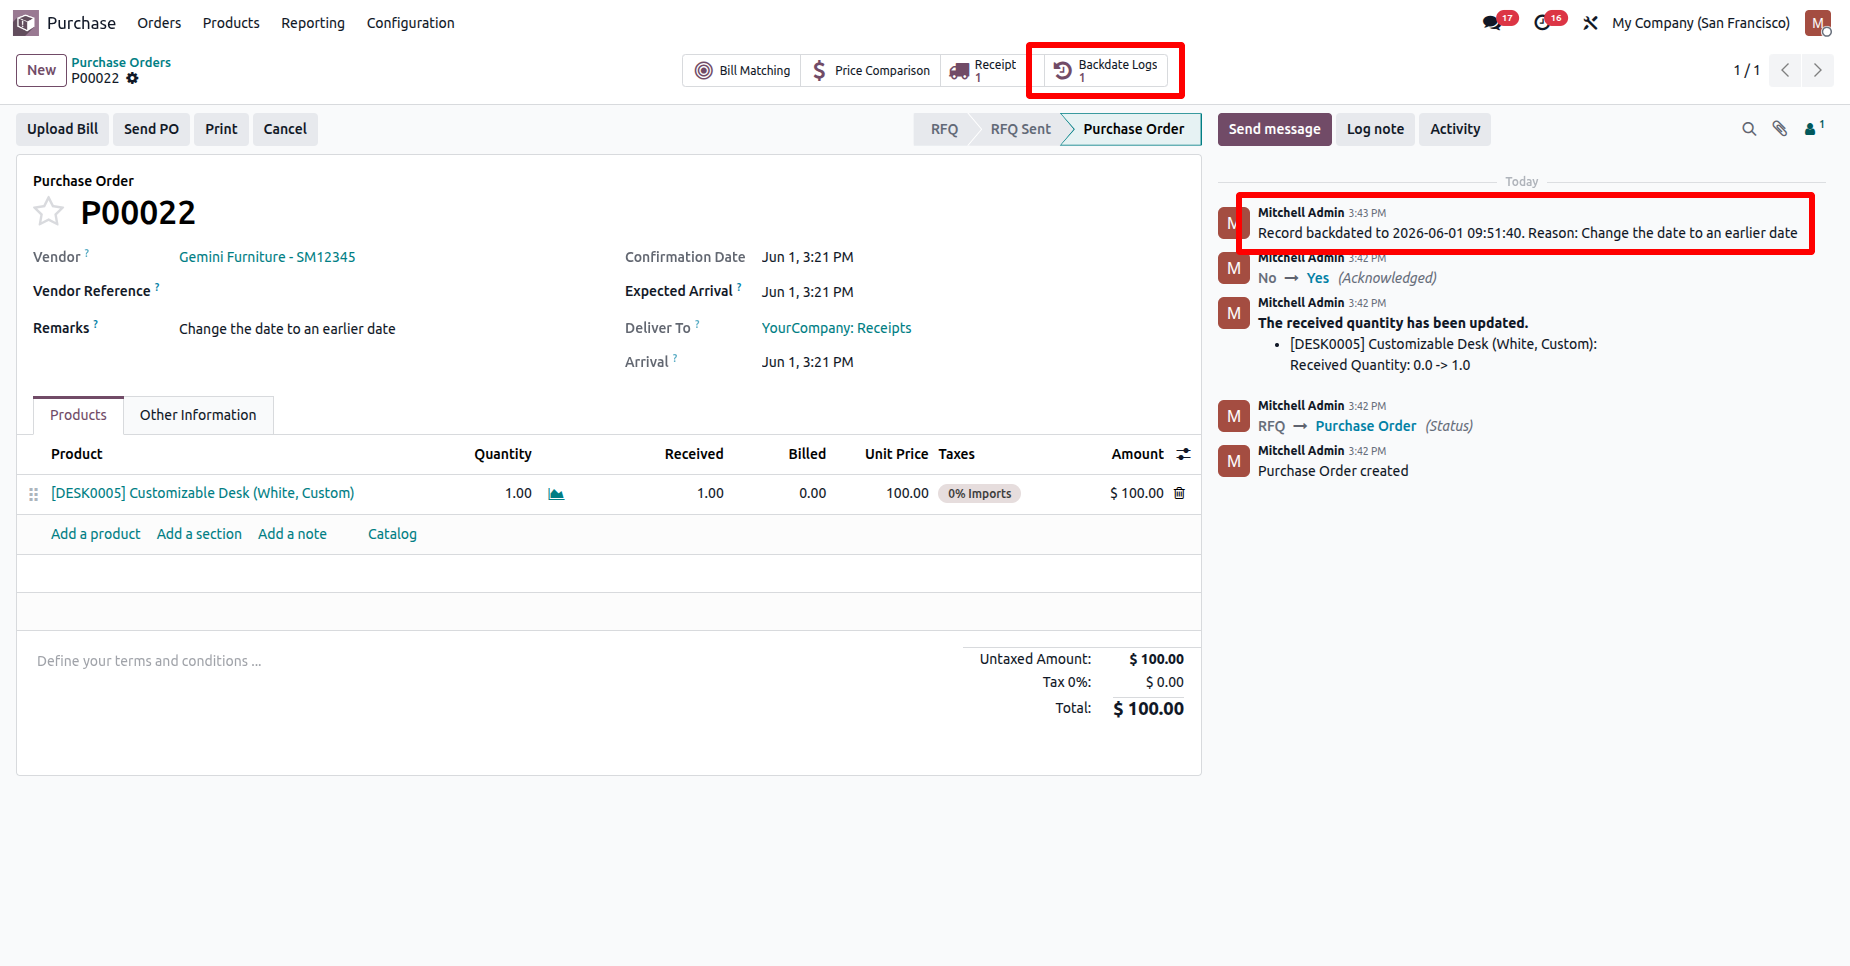Cancel the purchase order
Screen dimensions: 1850x966
[x=285, y=129]
